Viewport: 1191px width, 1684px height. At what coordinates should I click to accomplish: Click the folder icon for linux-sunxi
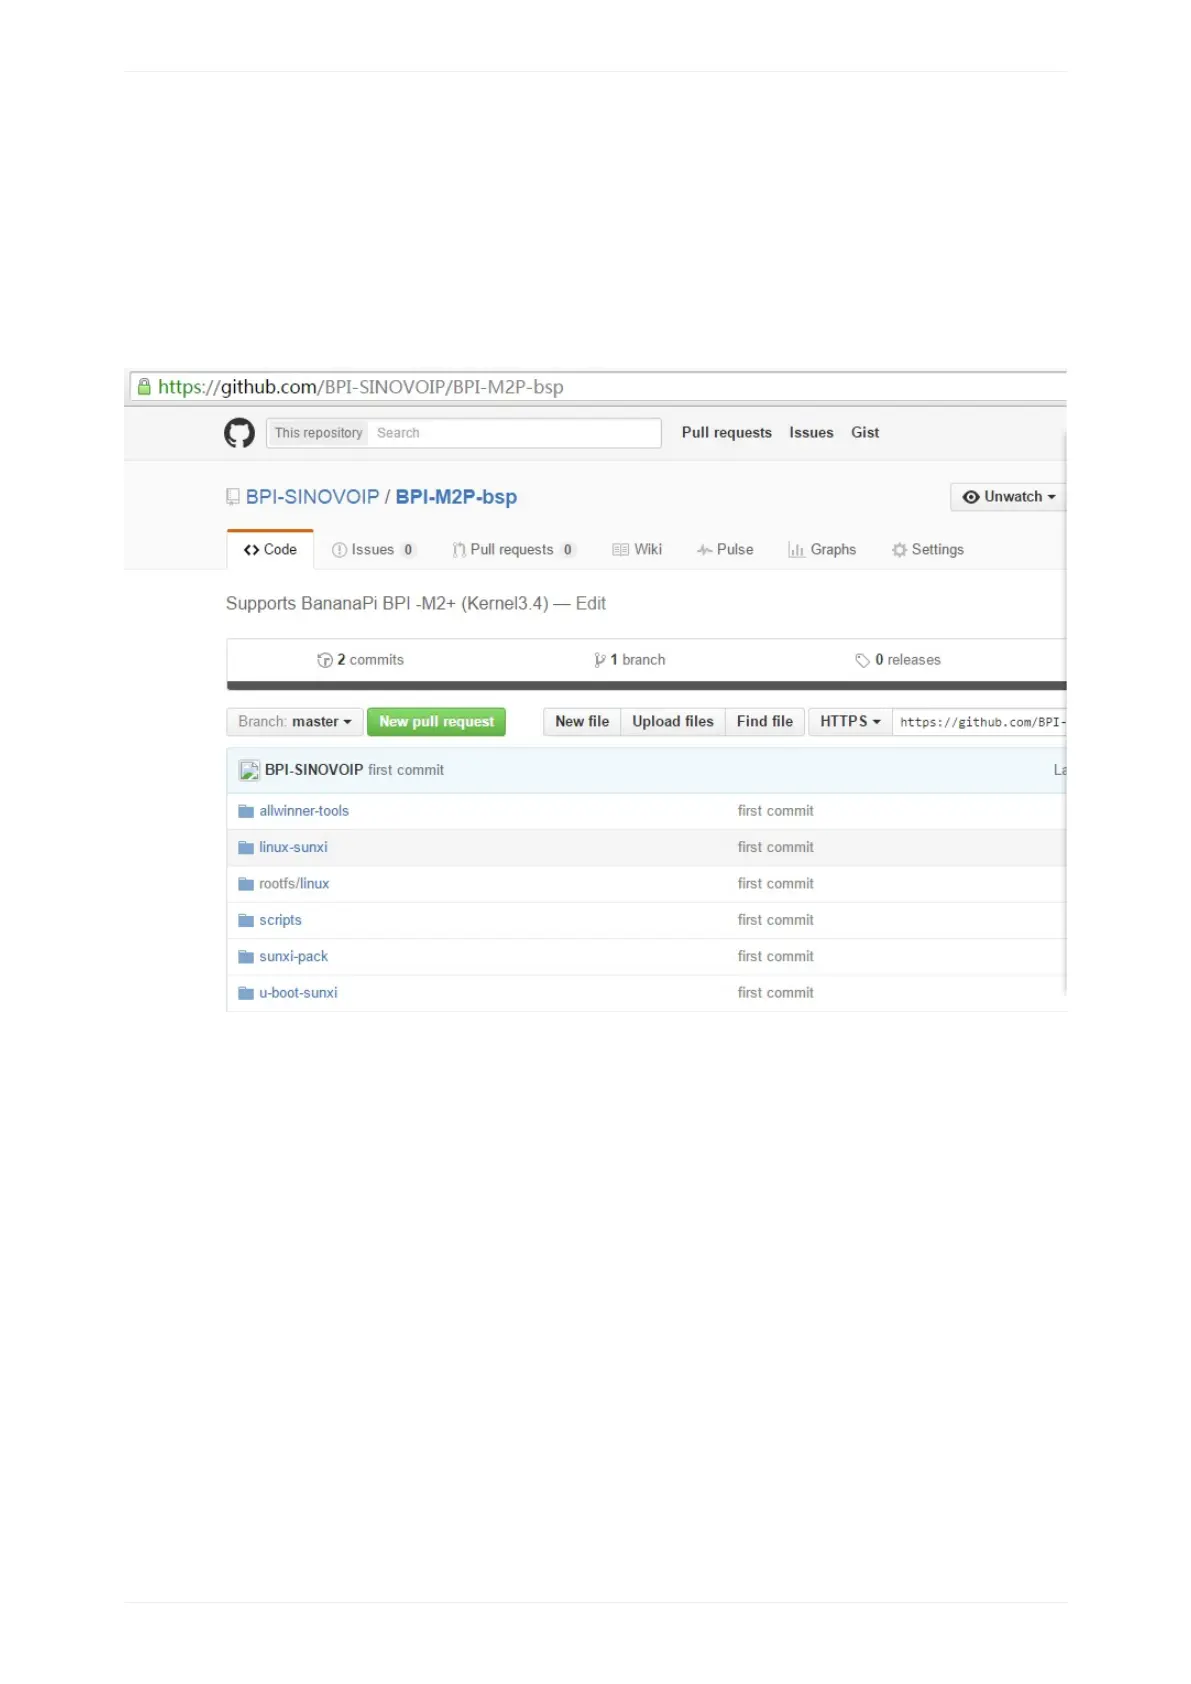(x=246, y=847)
